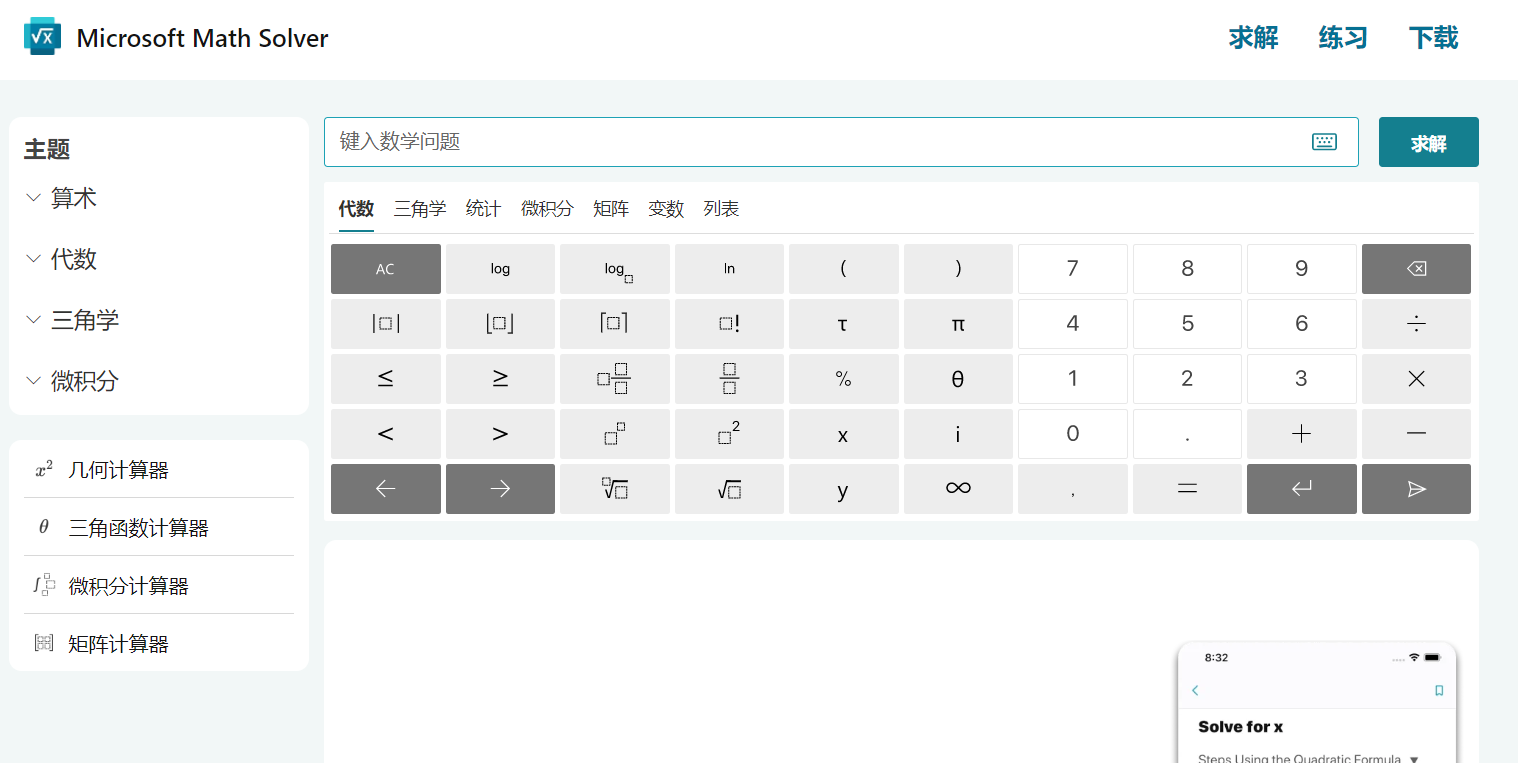The width and height of the screenshot is (1518, 763).
Task: Insert the ln function key
Action: [x=729, y=269]
